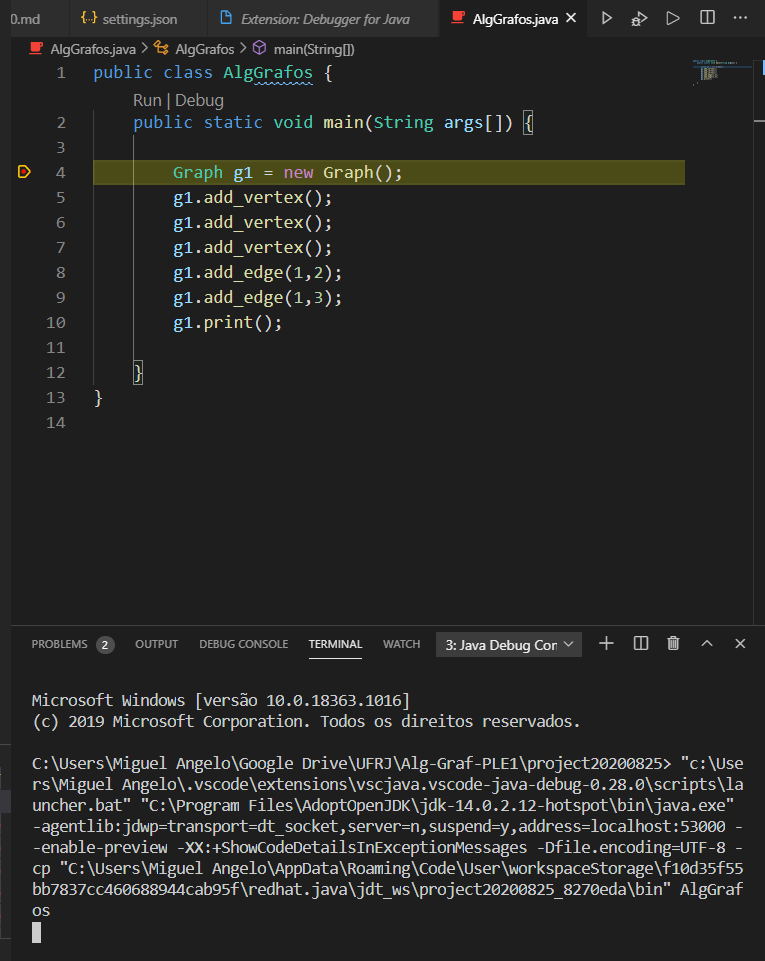This screenshot has height=961, width=765.
Task: Open the DEBUG CONSOLE panel tab
Action: [243, 644]
